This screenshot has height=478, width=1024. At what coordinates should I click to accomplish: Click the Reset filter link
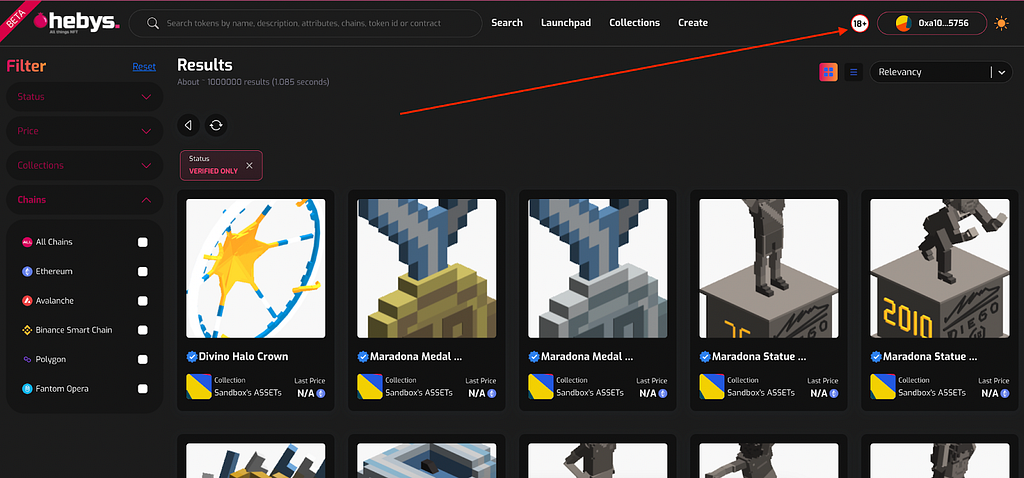144,67
